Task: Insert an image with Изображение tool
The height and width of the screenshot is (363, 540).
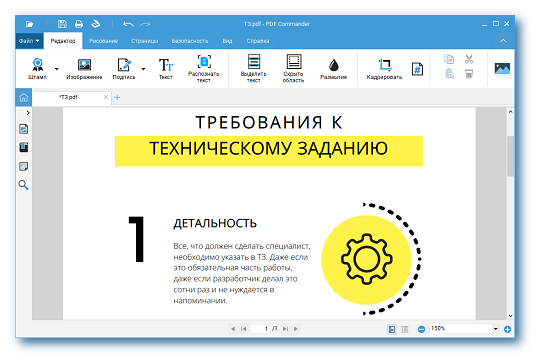Action: 84,69
